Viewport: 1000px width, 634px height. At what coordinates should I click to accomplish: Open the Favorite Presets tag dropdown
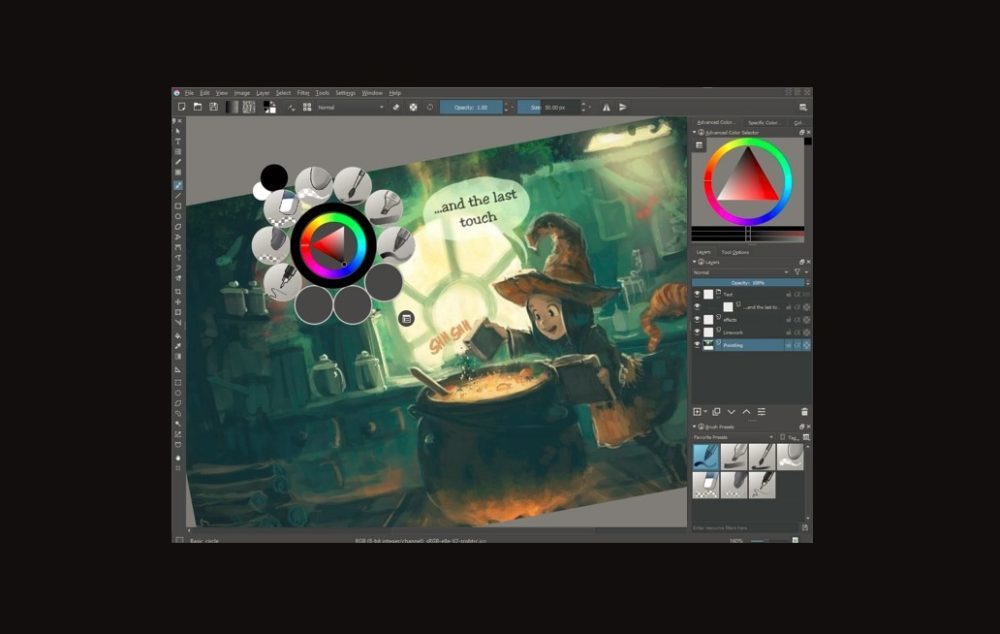[733, 437]
